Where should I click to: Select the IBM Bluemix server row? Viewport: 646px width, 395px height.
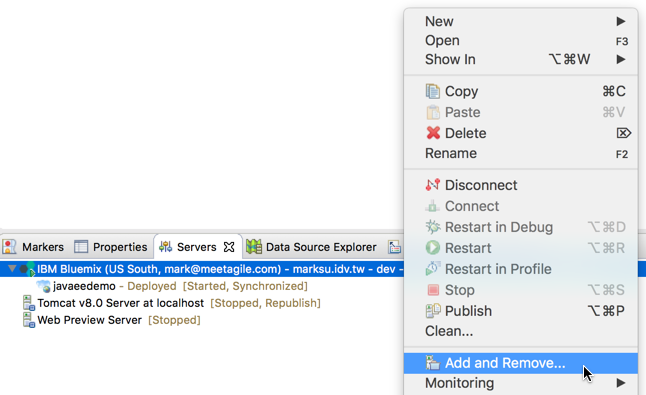coord(202,269)
